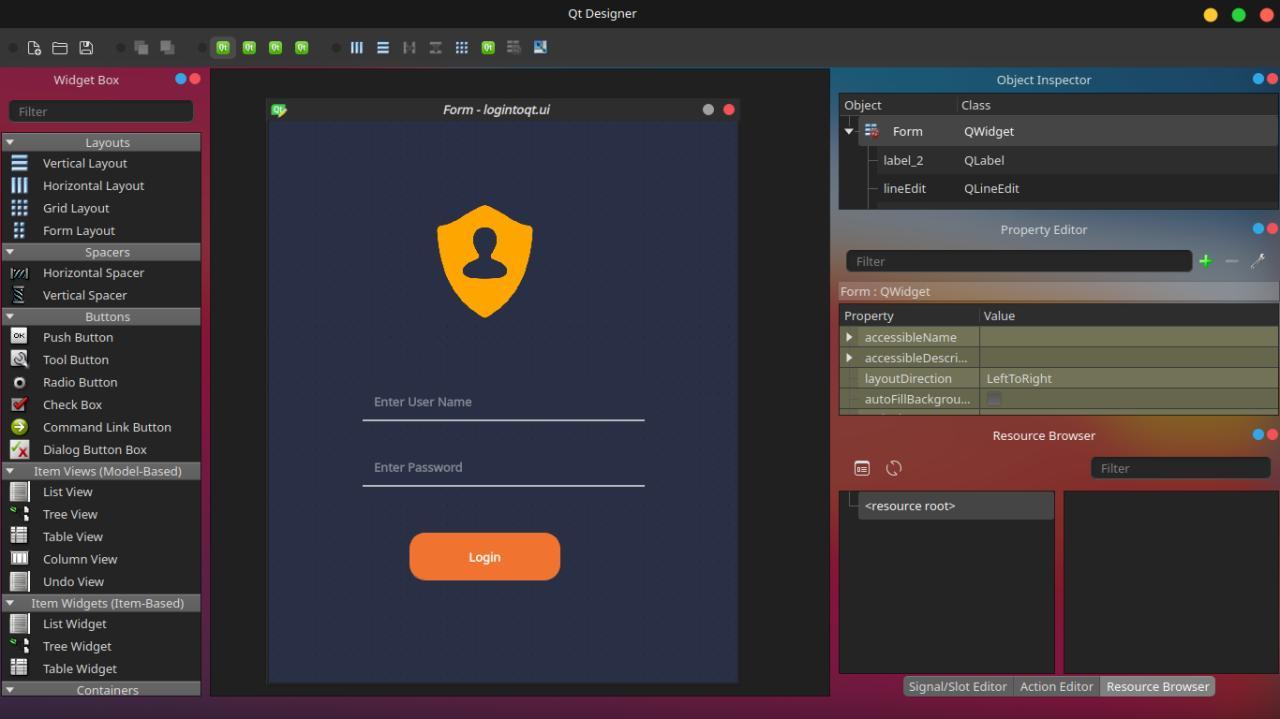Open Property Editor configure wrench icon

[x=1258, y=261]
